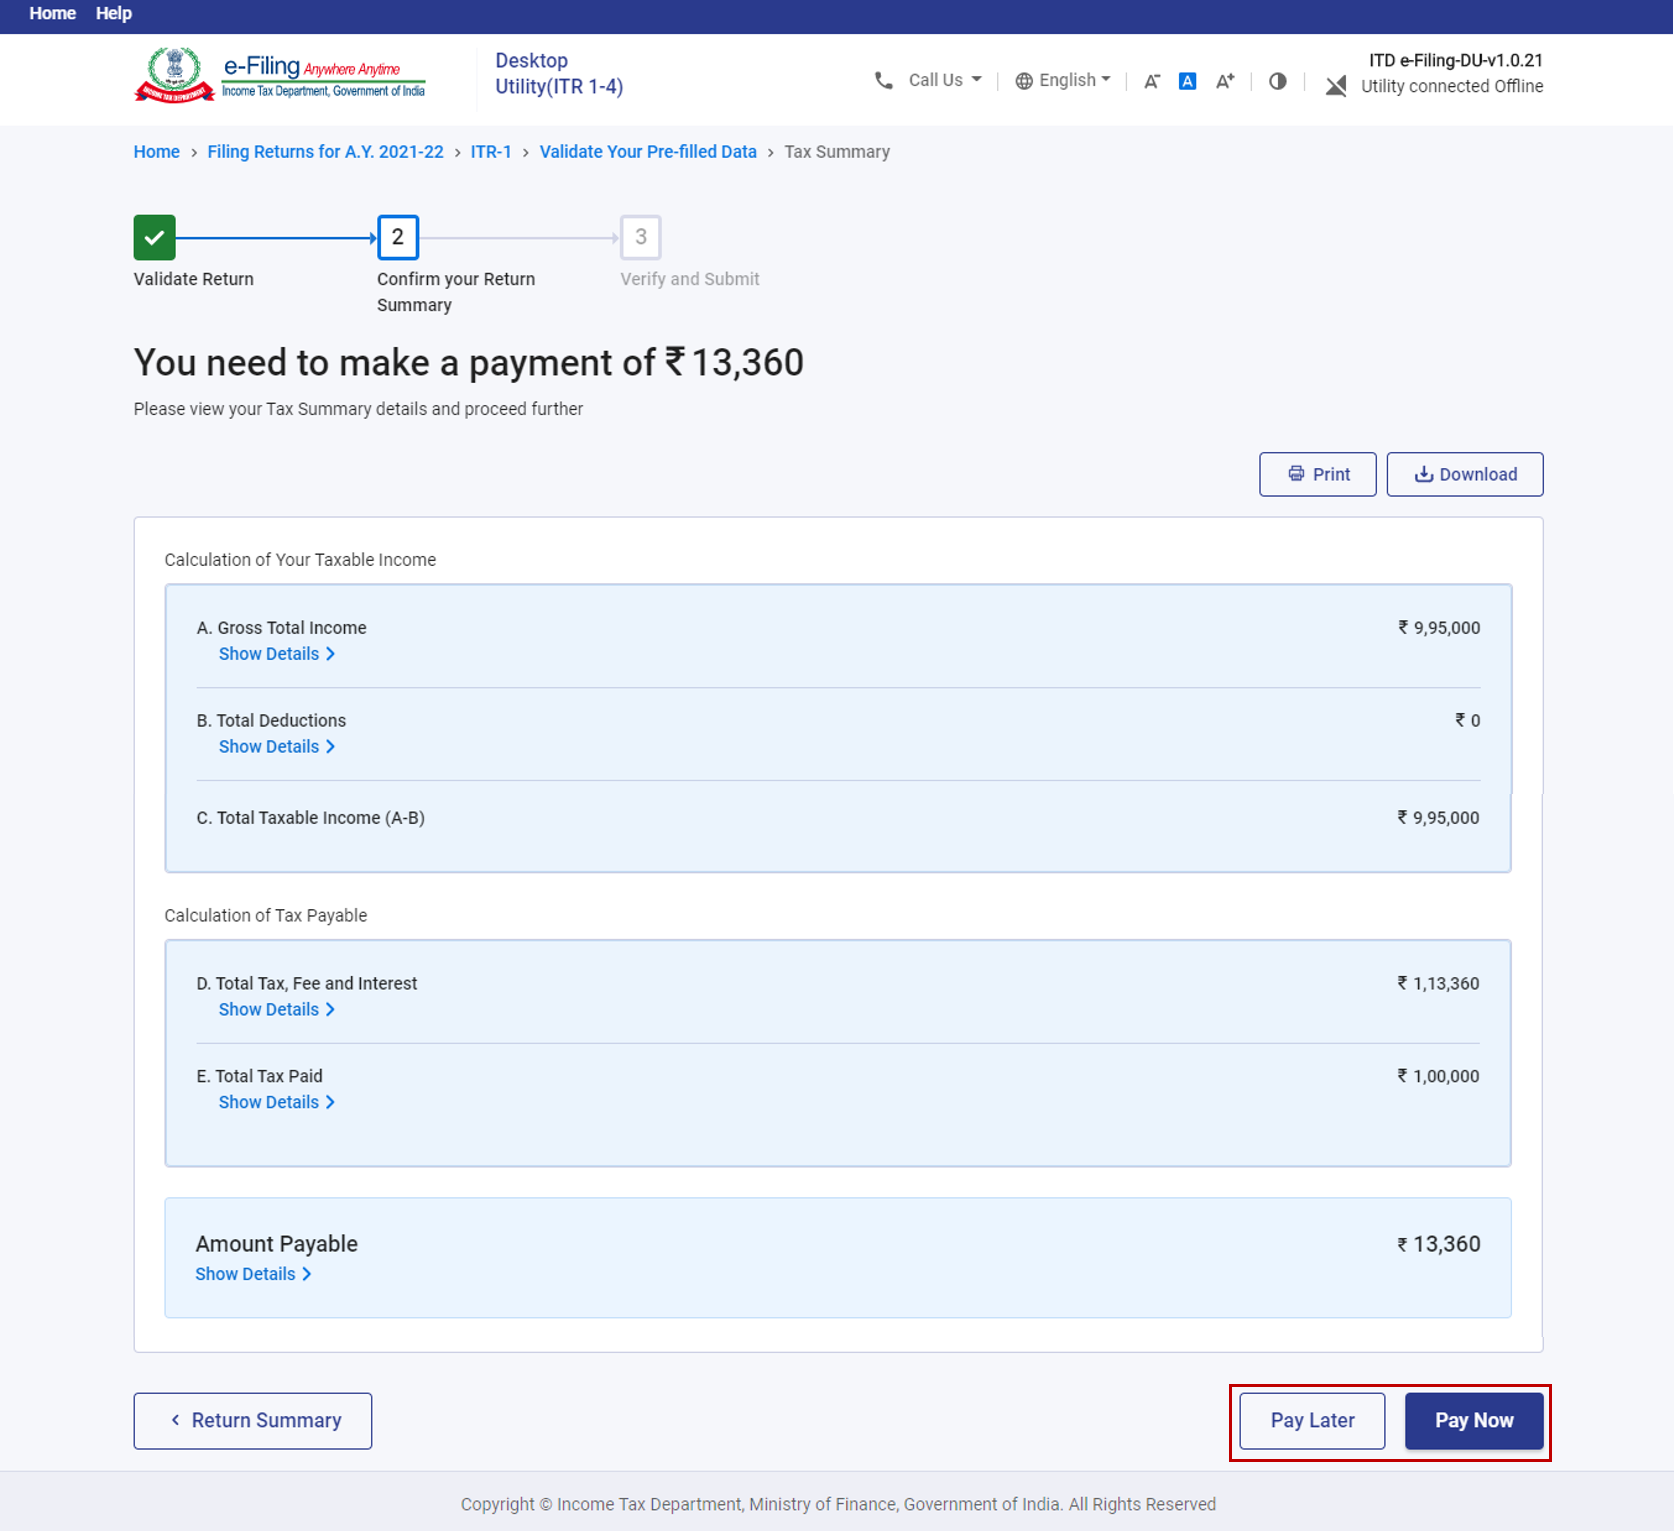
Task: Decrease font size with the A- icon
Action: click(x=1152, y=81)
